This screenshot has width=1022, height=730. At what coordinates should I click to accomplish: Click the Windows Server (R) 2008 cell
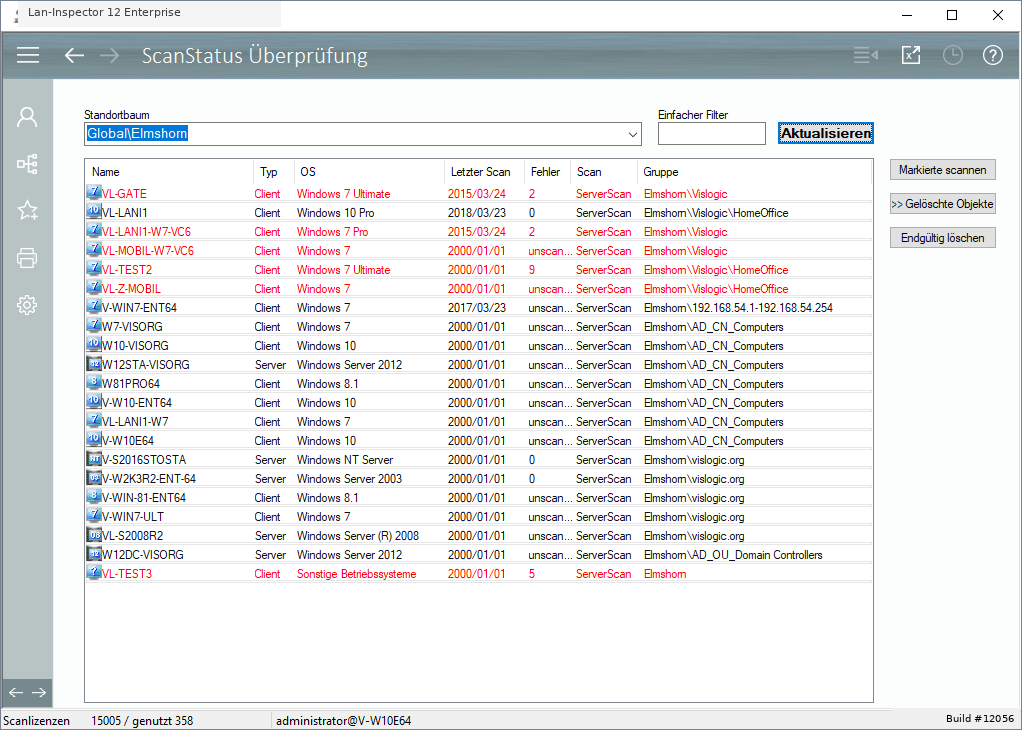point(358,536)
